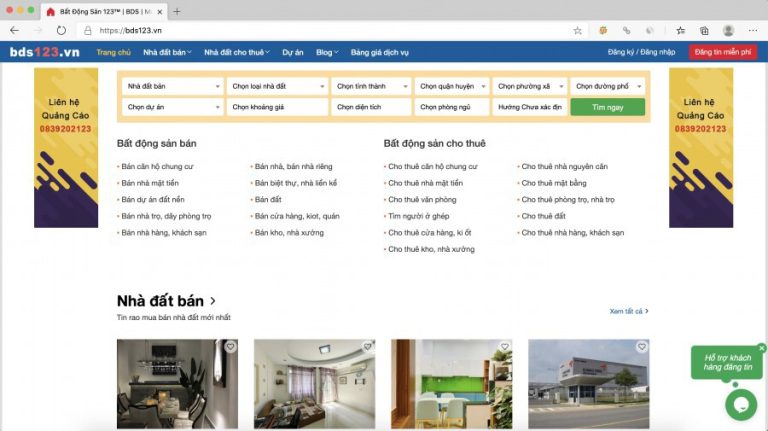
Task: Click Xem tất cả link
Action: [629, 311]
